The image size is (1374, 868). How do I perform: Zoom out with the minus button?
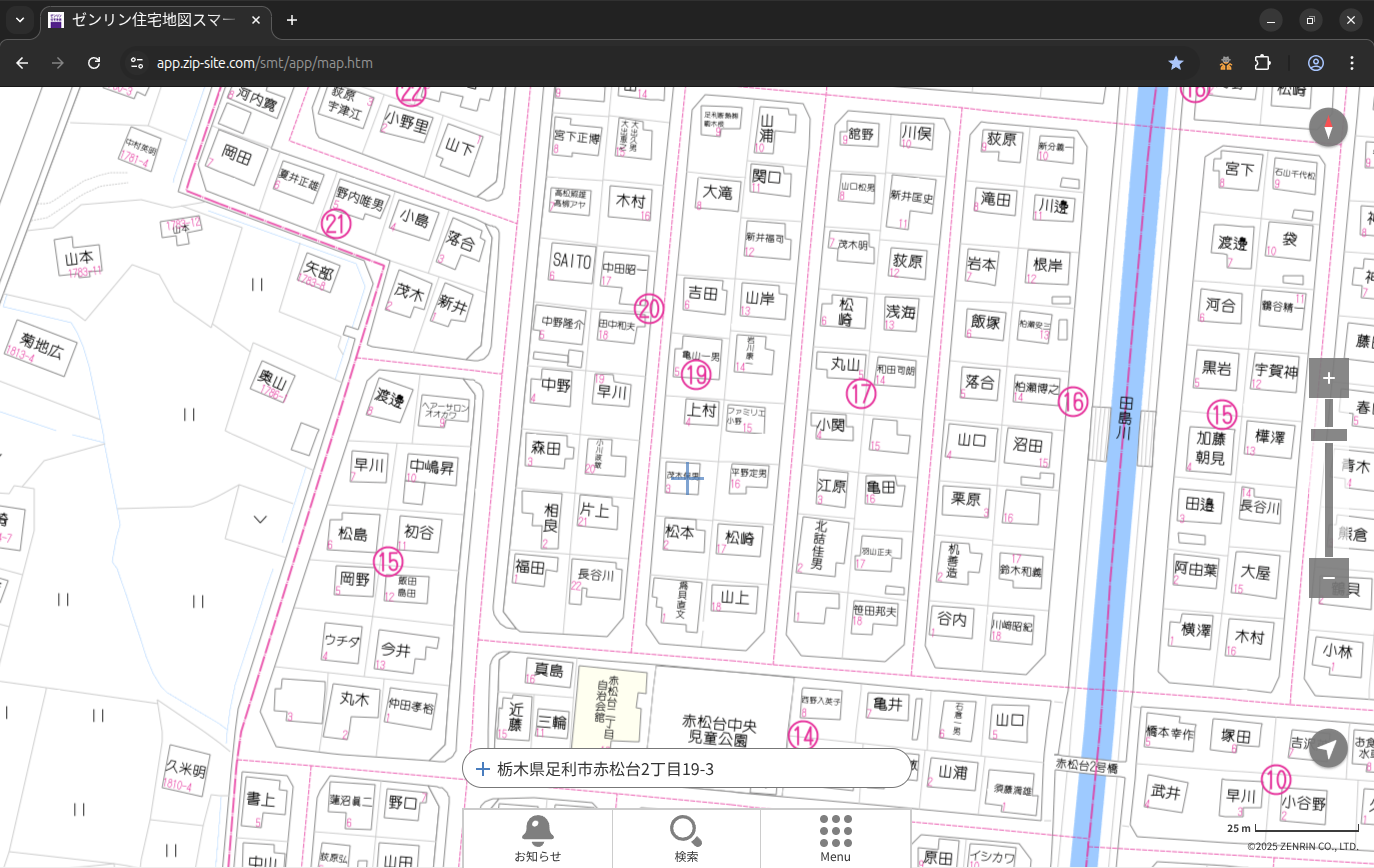click(1328, 578)
